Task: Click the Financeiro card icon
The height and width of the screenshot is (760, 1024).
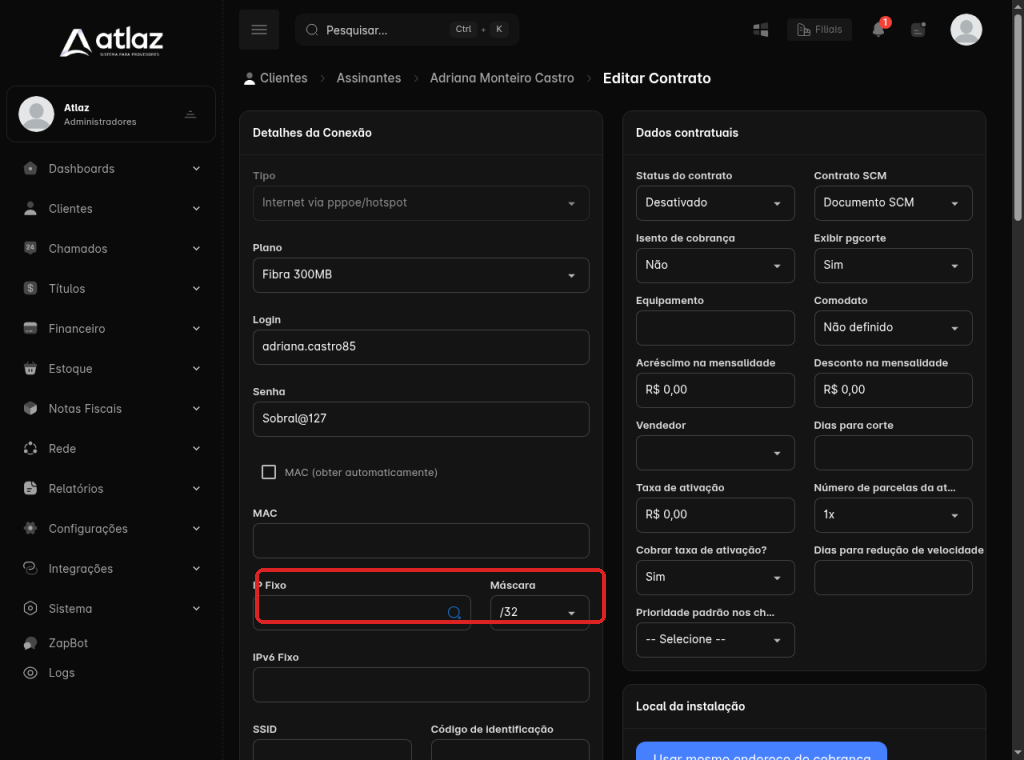Action: coord(31,328)
